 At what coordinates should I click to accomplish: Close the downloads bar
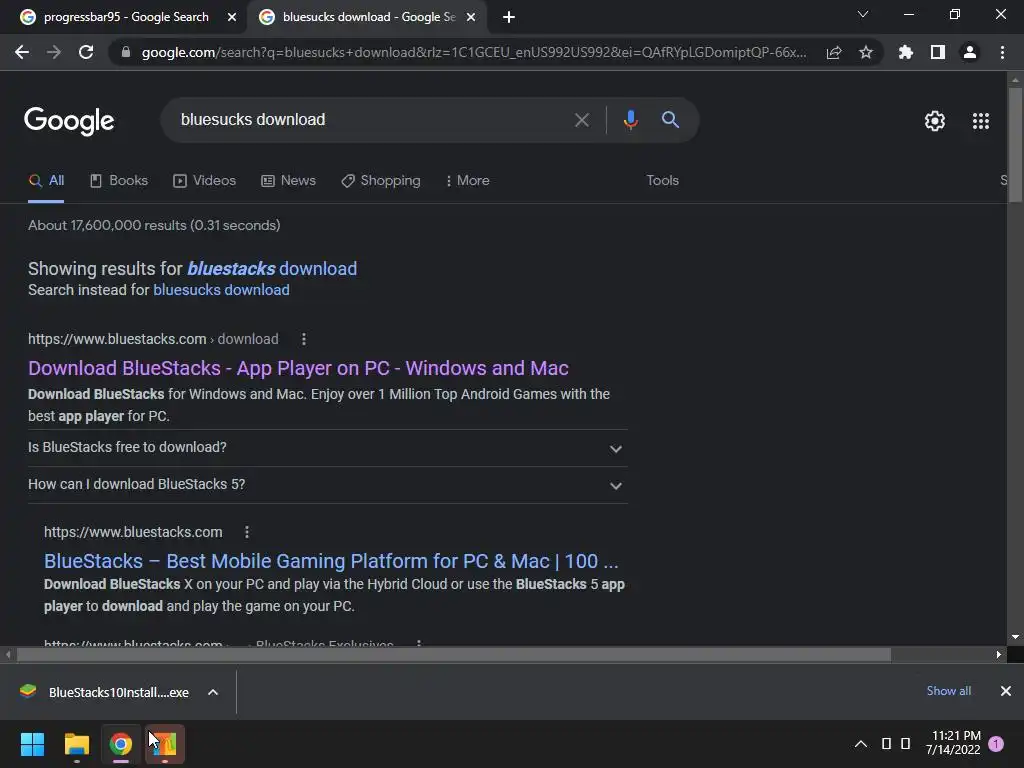point(1006,691)
